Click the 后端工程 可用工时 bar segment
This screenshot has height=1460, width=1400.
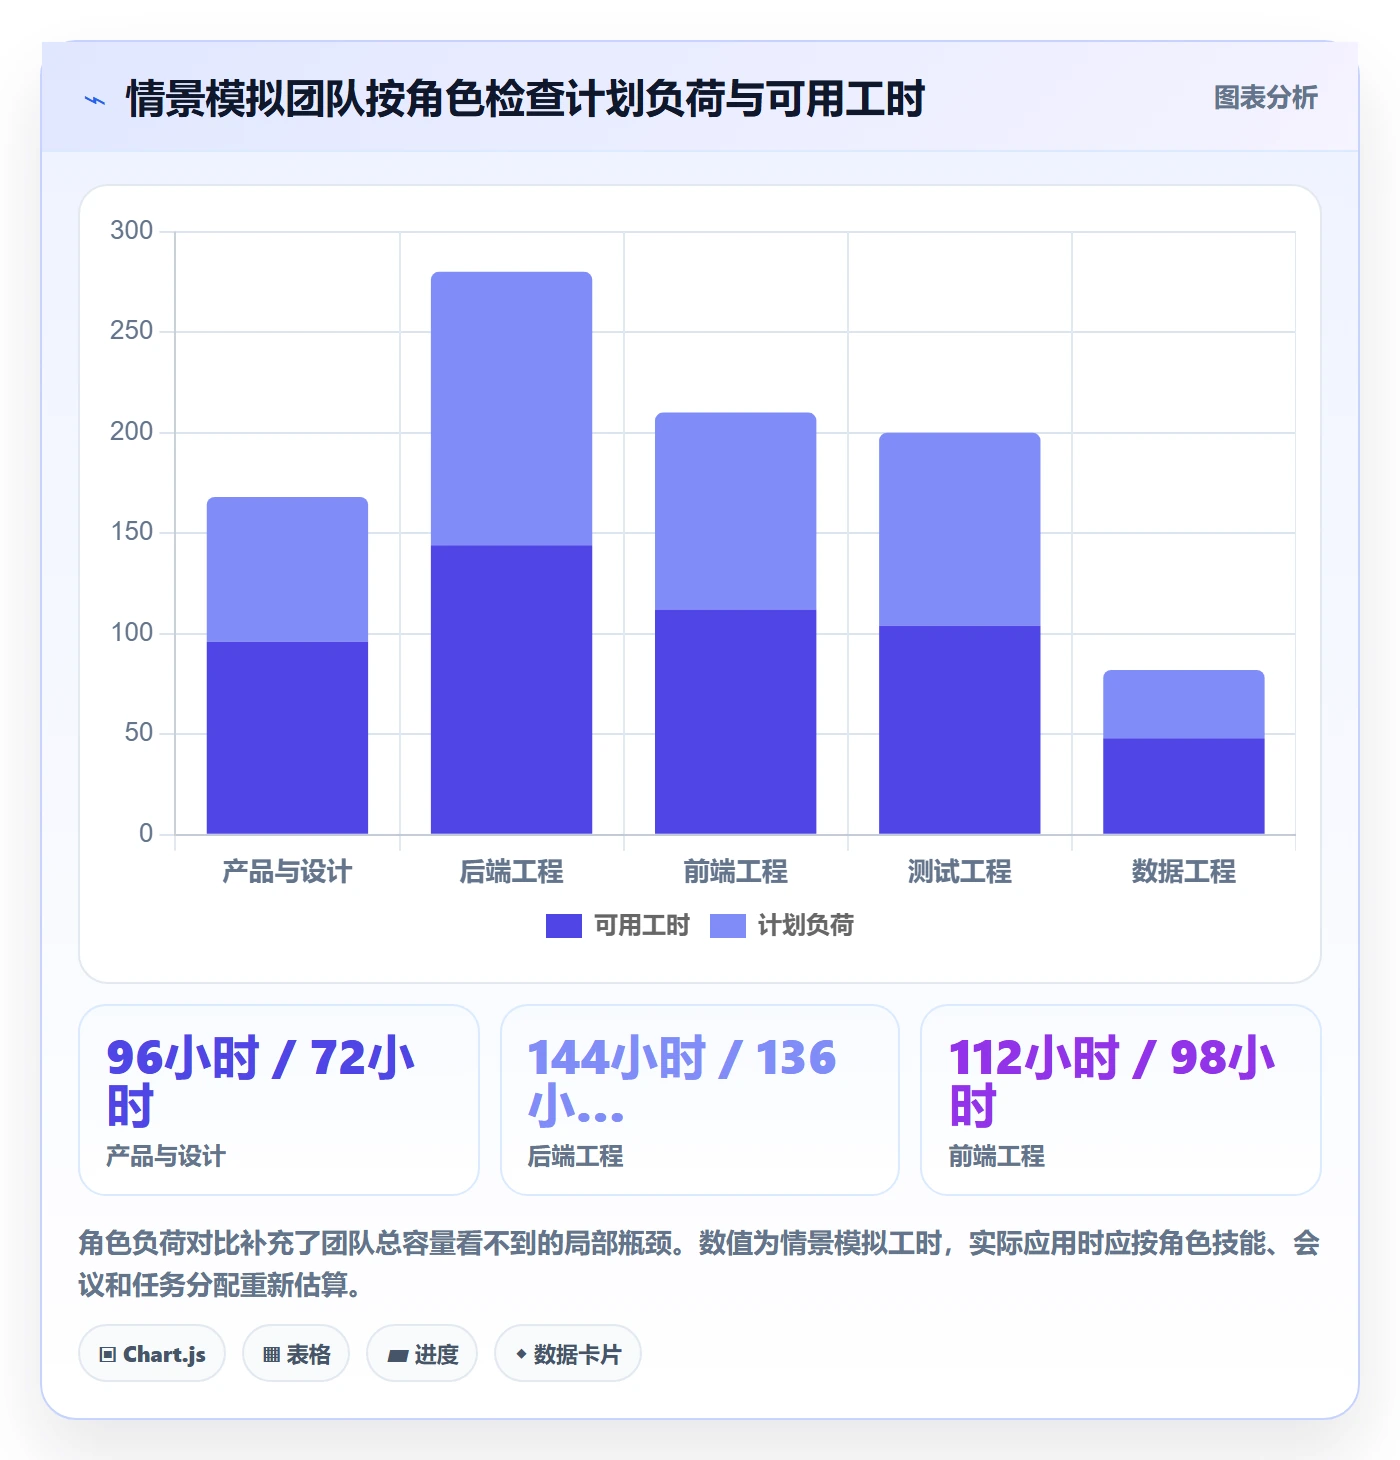coord(511,690)
